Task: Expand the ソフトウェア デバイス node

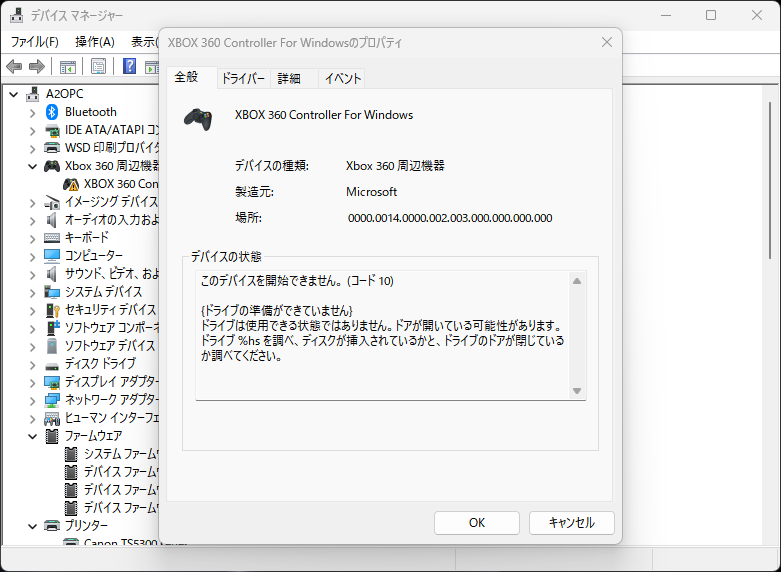Action: click(x=33, y=347)
